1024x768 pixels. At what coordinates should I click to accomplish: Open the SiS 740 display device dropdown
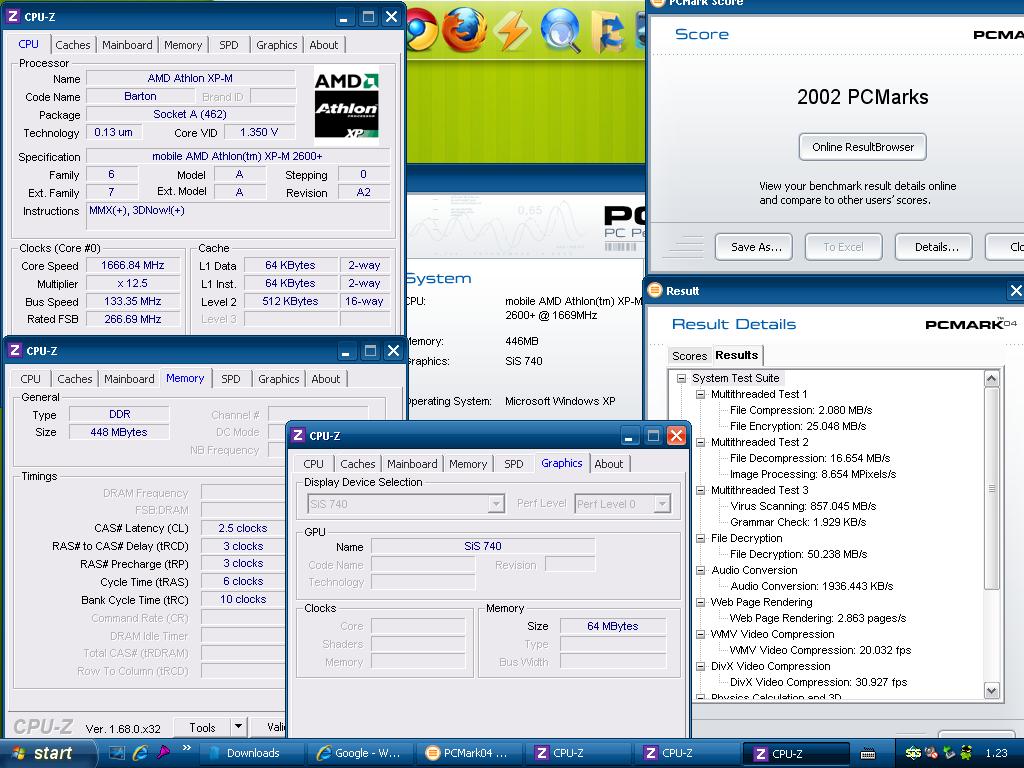click(x=496, y=504)
